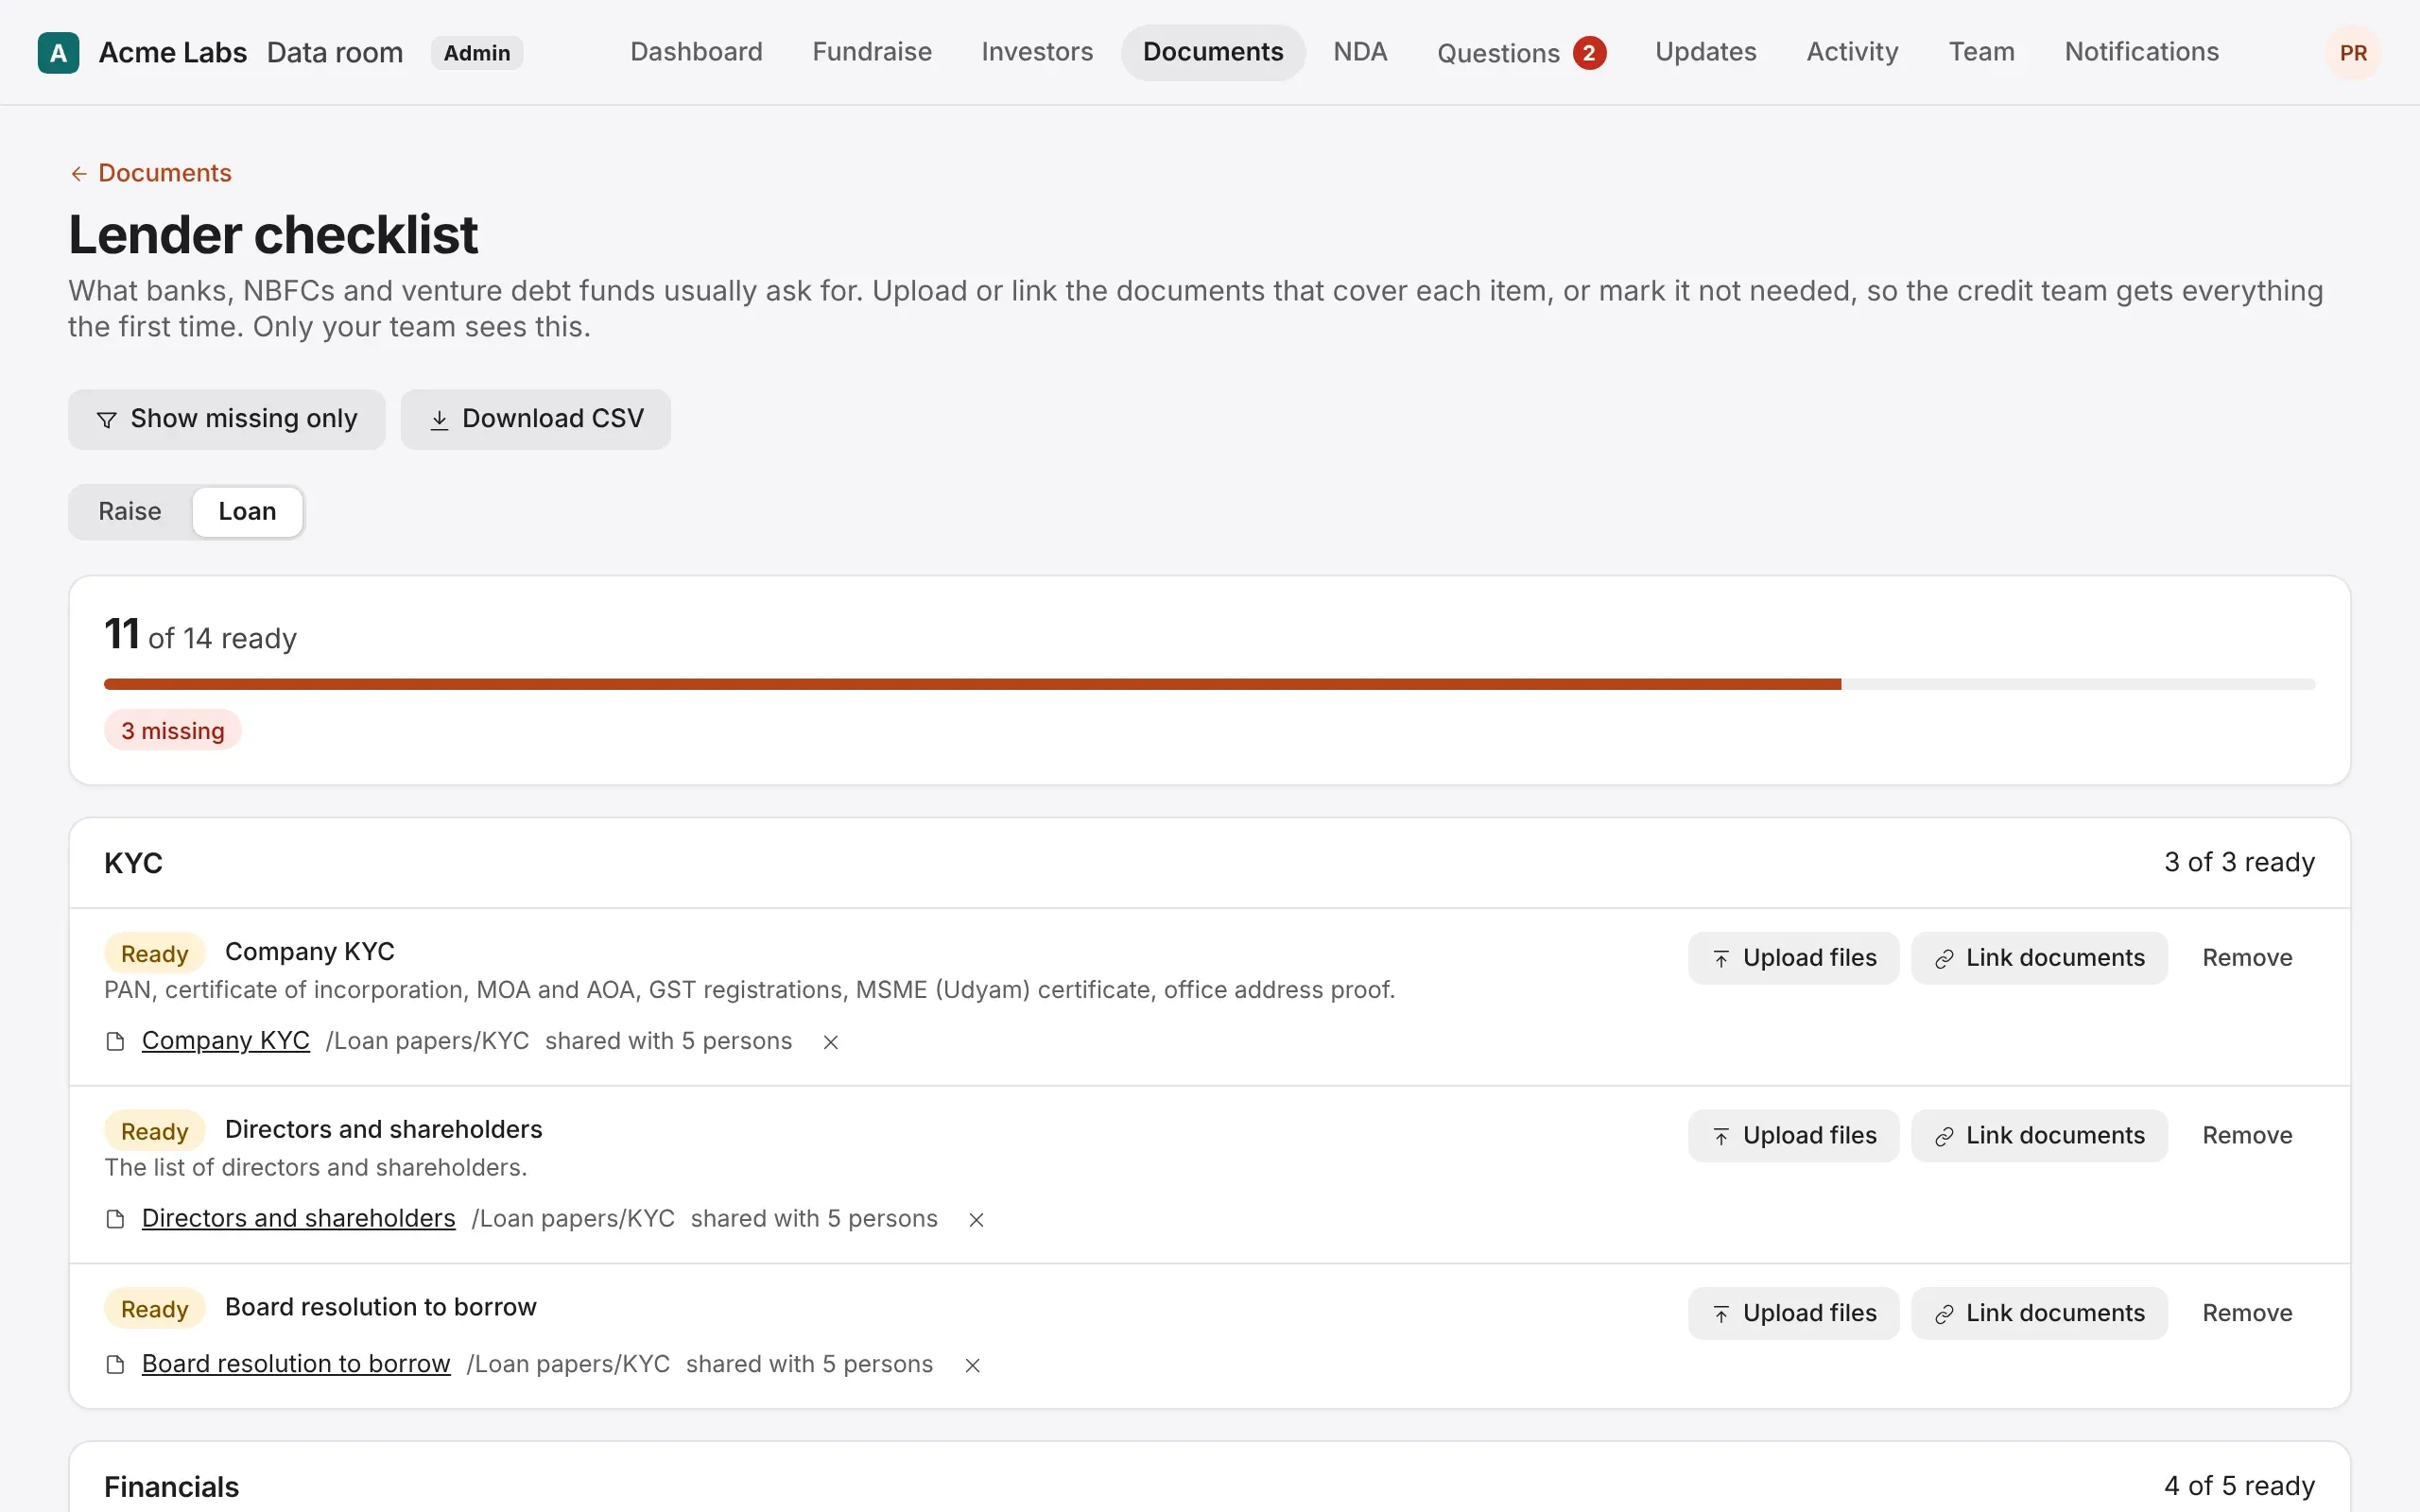The height and width of the screenshot is (1512, 2420).
Task: Remove the Board resolution to borrow item
Action: pyautogui.click(x=2247, y=1313)
